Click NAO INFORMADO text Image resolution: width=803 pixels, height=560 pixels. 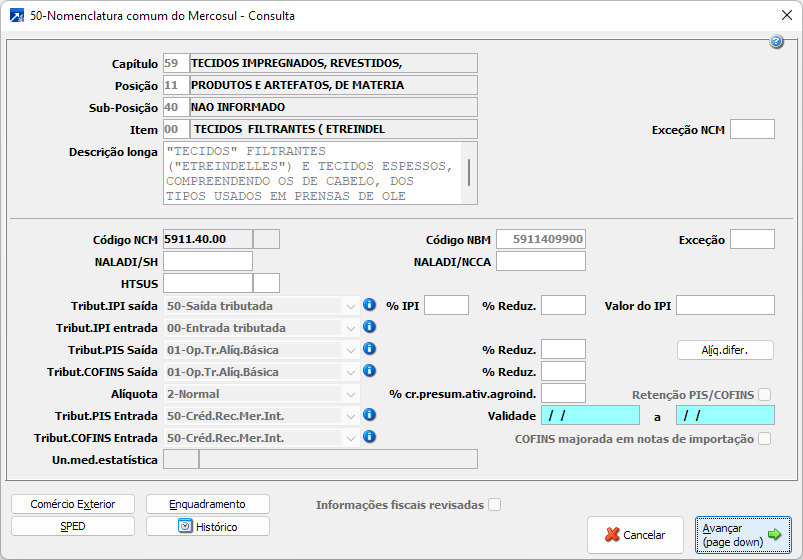point(238,107)
